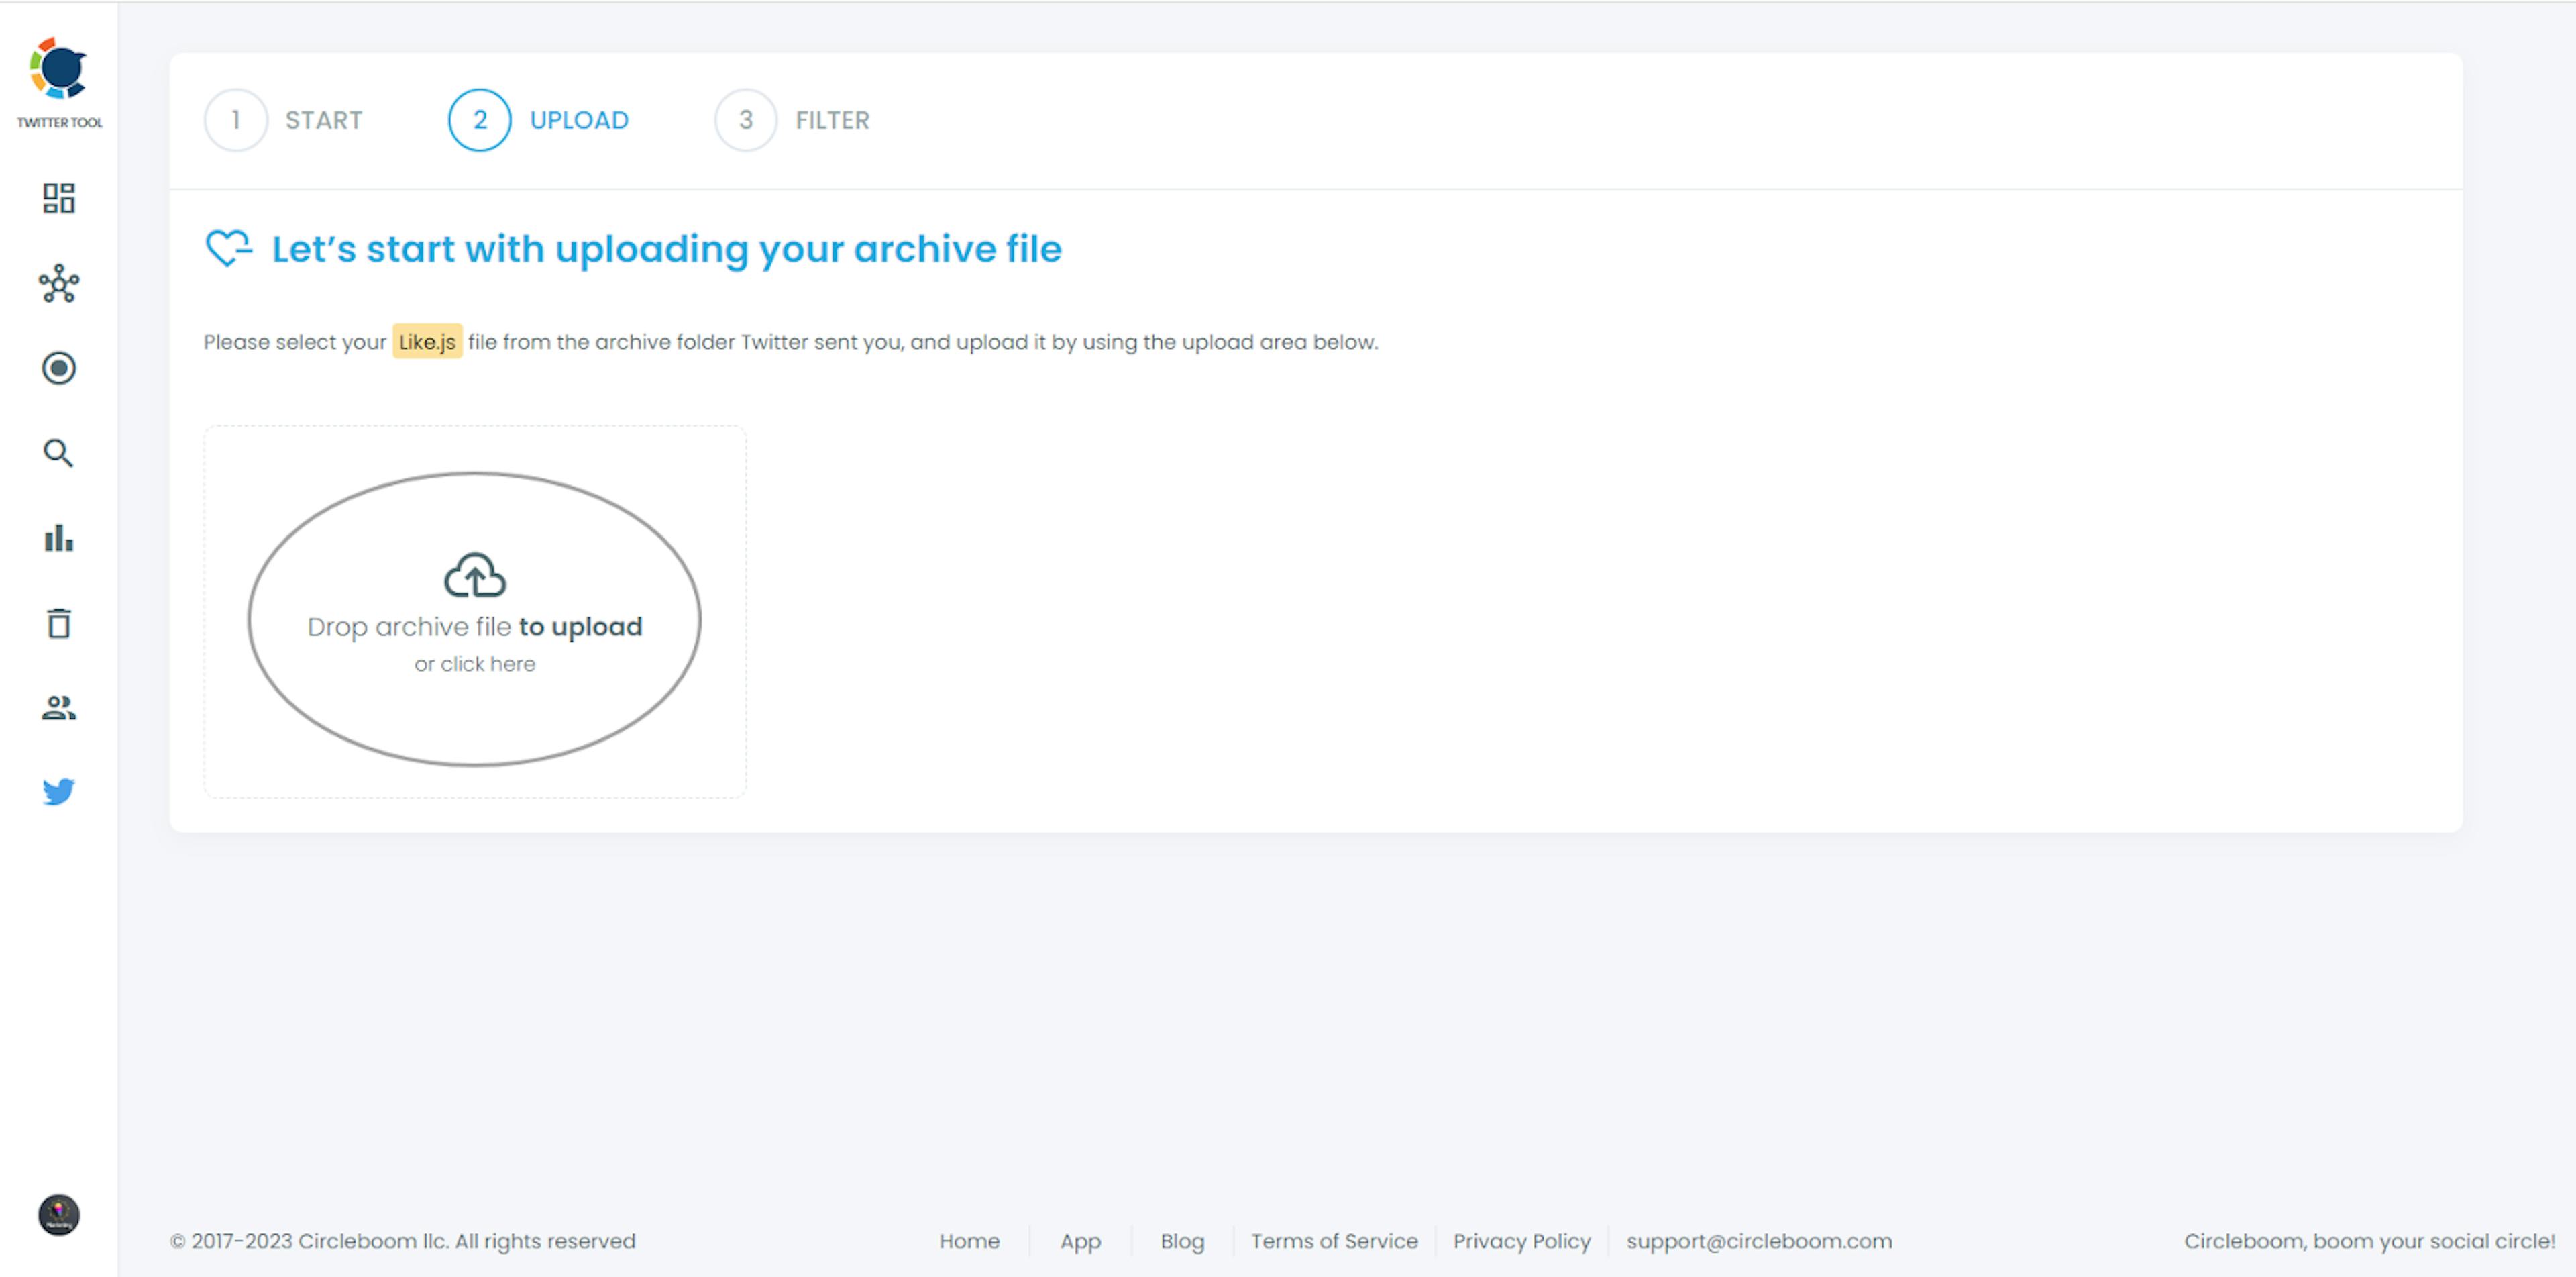2576x1277 pixels.
Task: Open the search icon tool
Action: click(59, 454)
